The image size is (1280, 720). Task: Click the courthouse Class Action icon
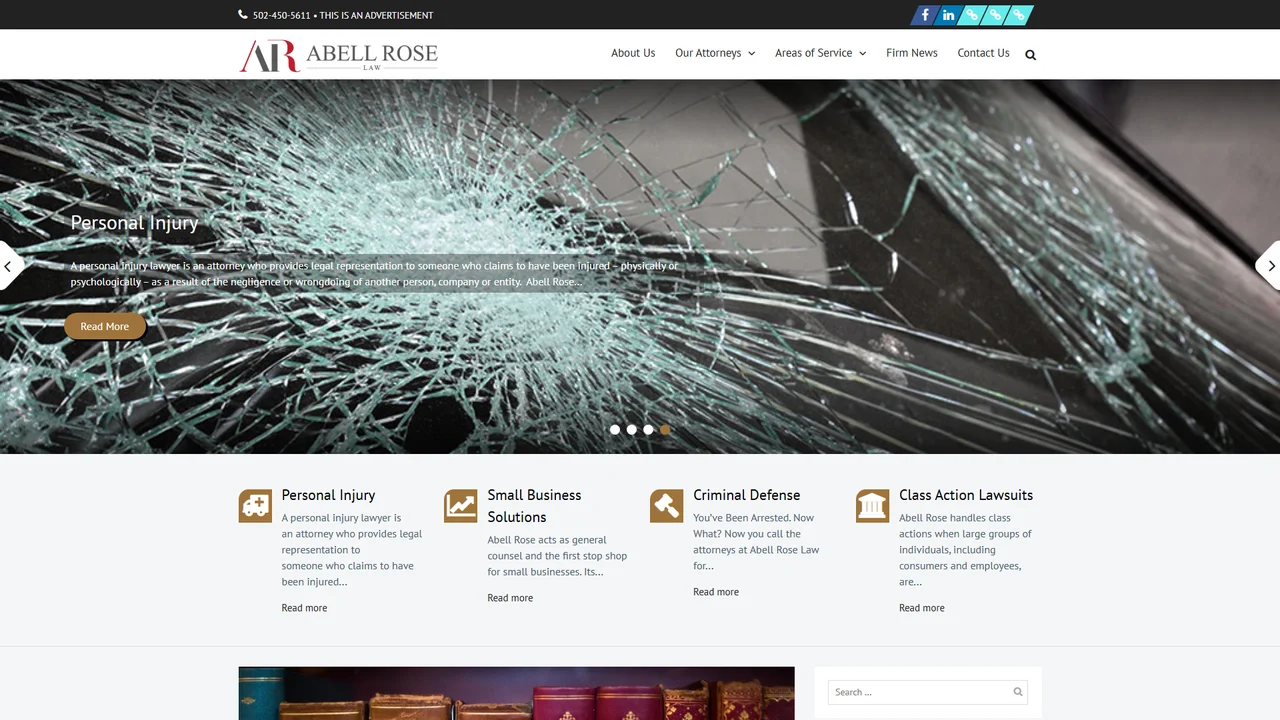pyautogui.click(x=873, y=506)
